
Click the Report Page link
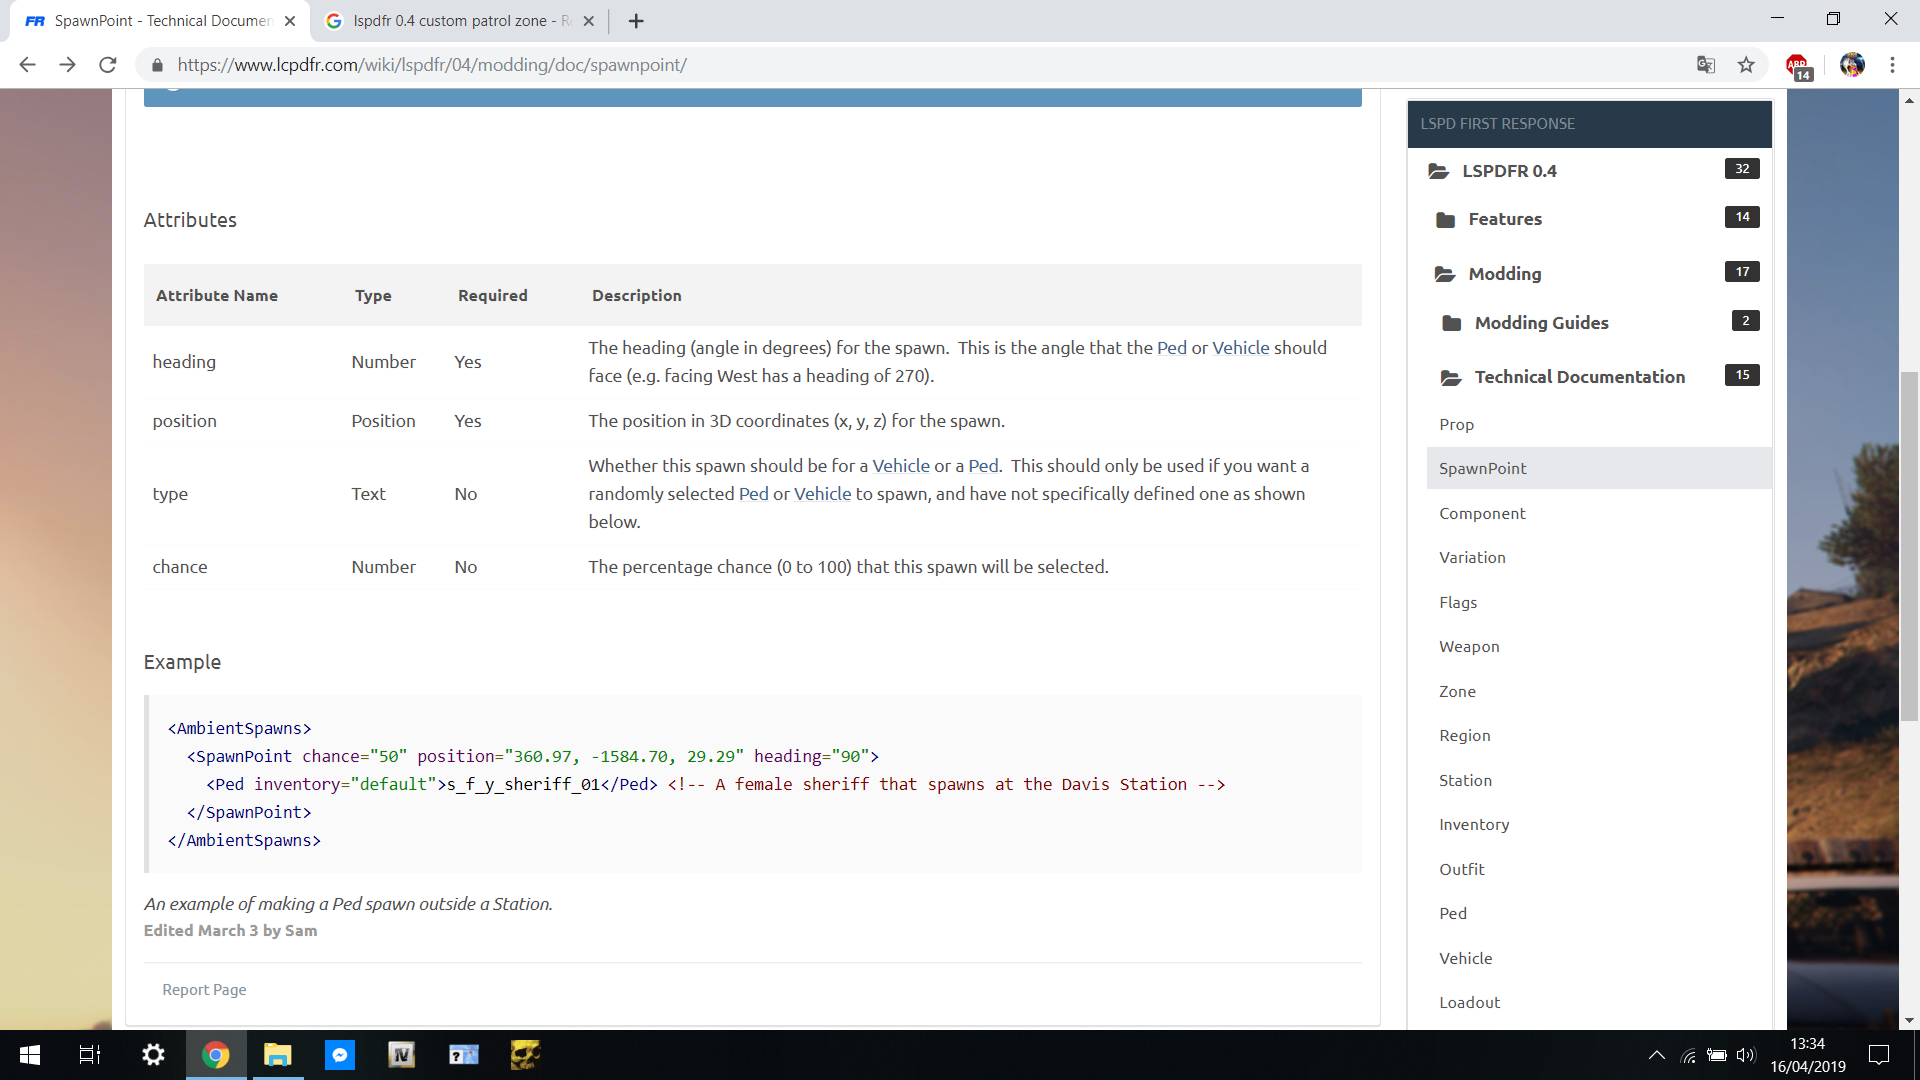(204, 989)
